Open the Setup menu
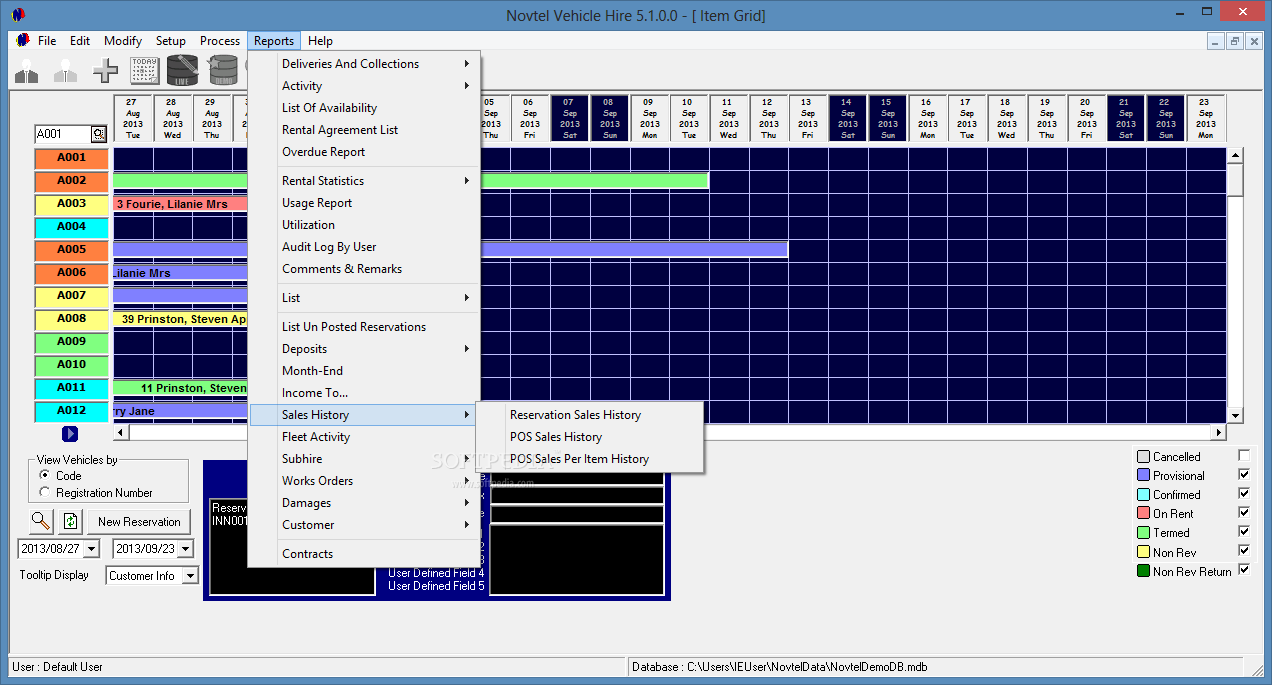Image resolution: width=1272 pixels, height=685 pixels. [171, 41]
